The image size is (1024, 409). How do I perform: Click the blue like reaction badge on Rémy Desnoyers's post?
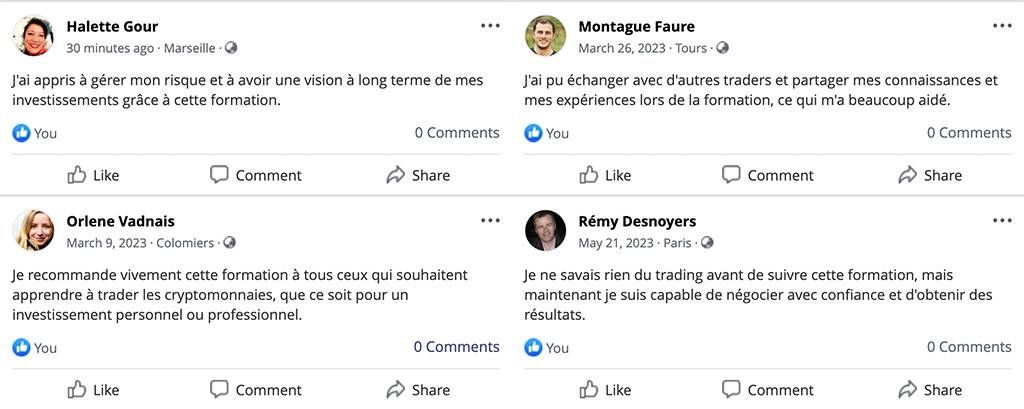(533, 347)
